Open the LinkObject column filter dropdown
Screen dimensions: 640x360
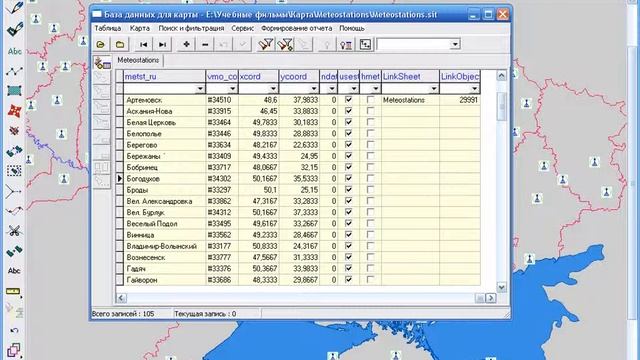tap(474, 89)
